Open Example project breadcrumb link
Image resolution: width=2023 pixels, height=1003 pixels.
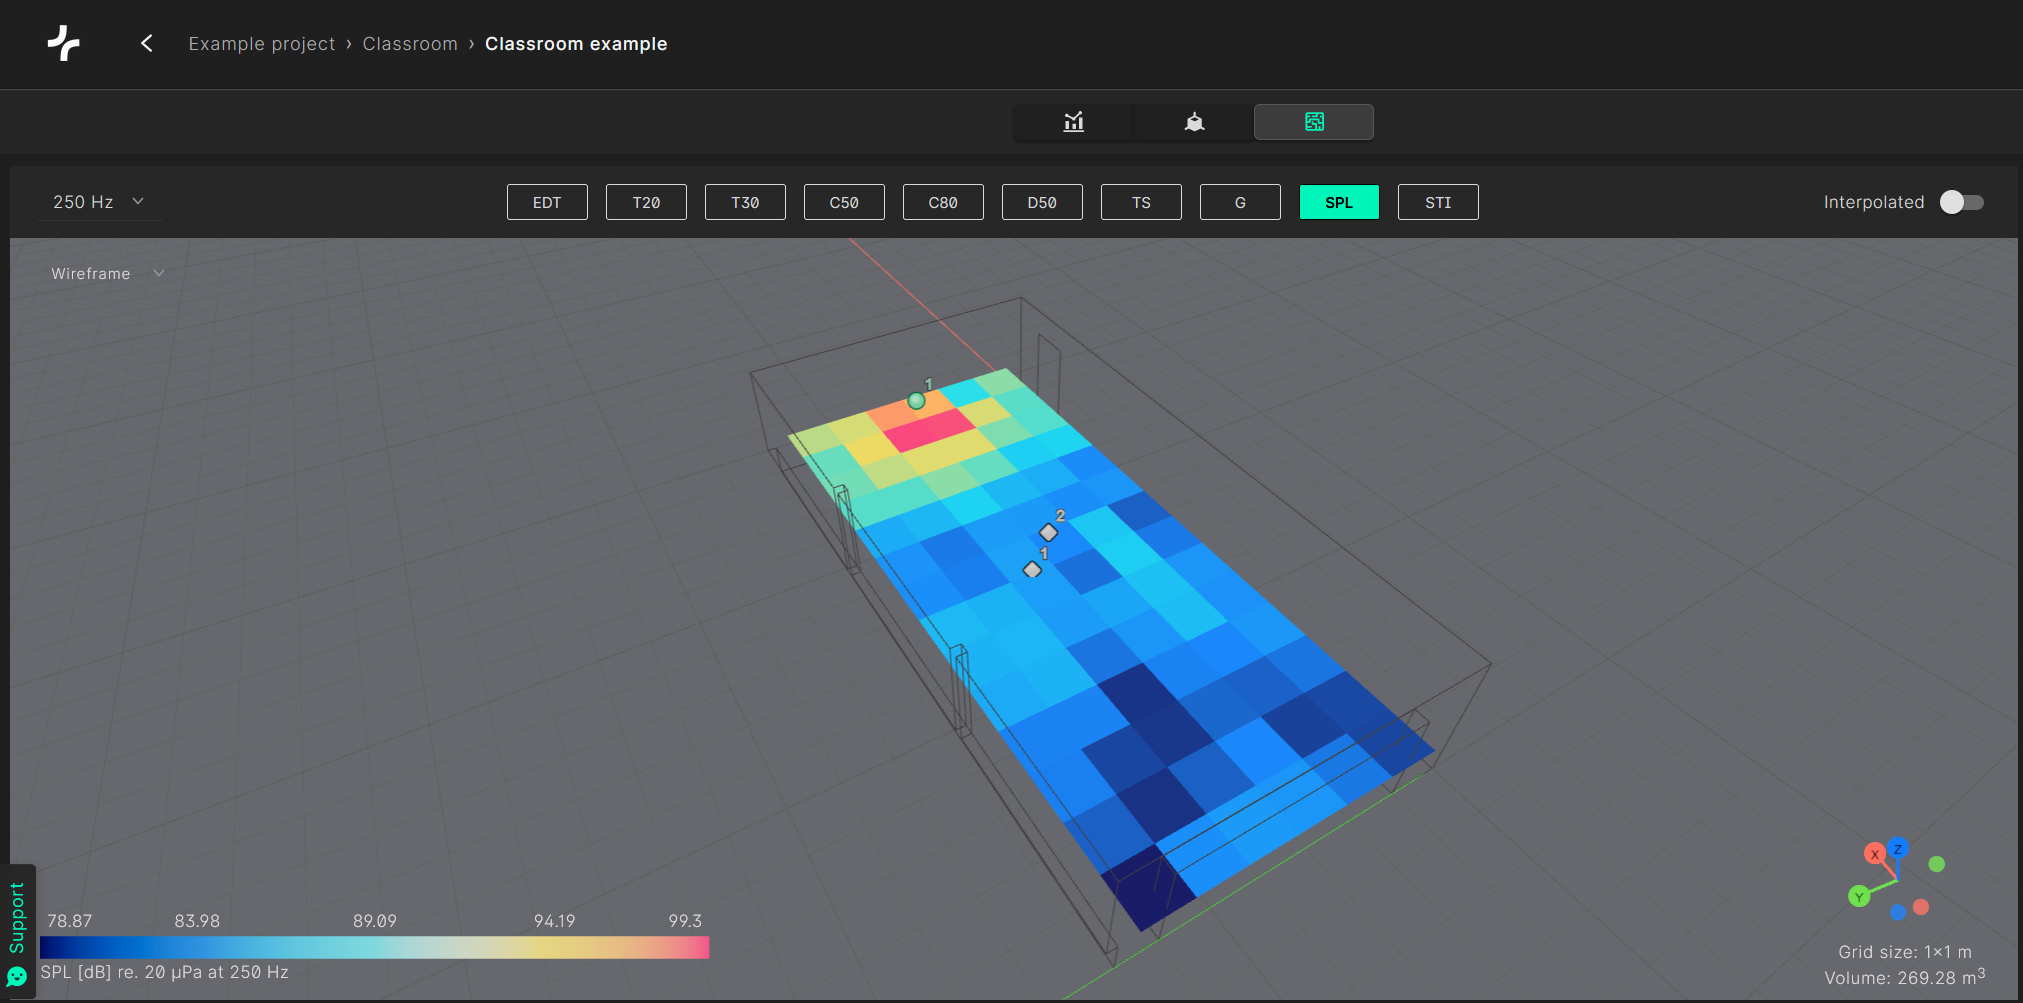point(262,44)
